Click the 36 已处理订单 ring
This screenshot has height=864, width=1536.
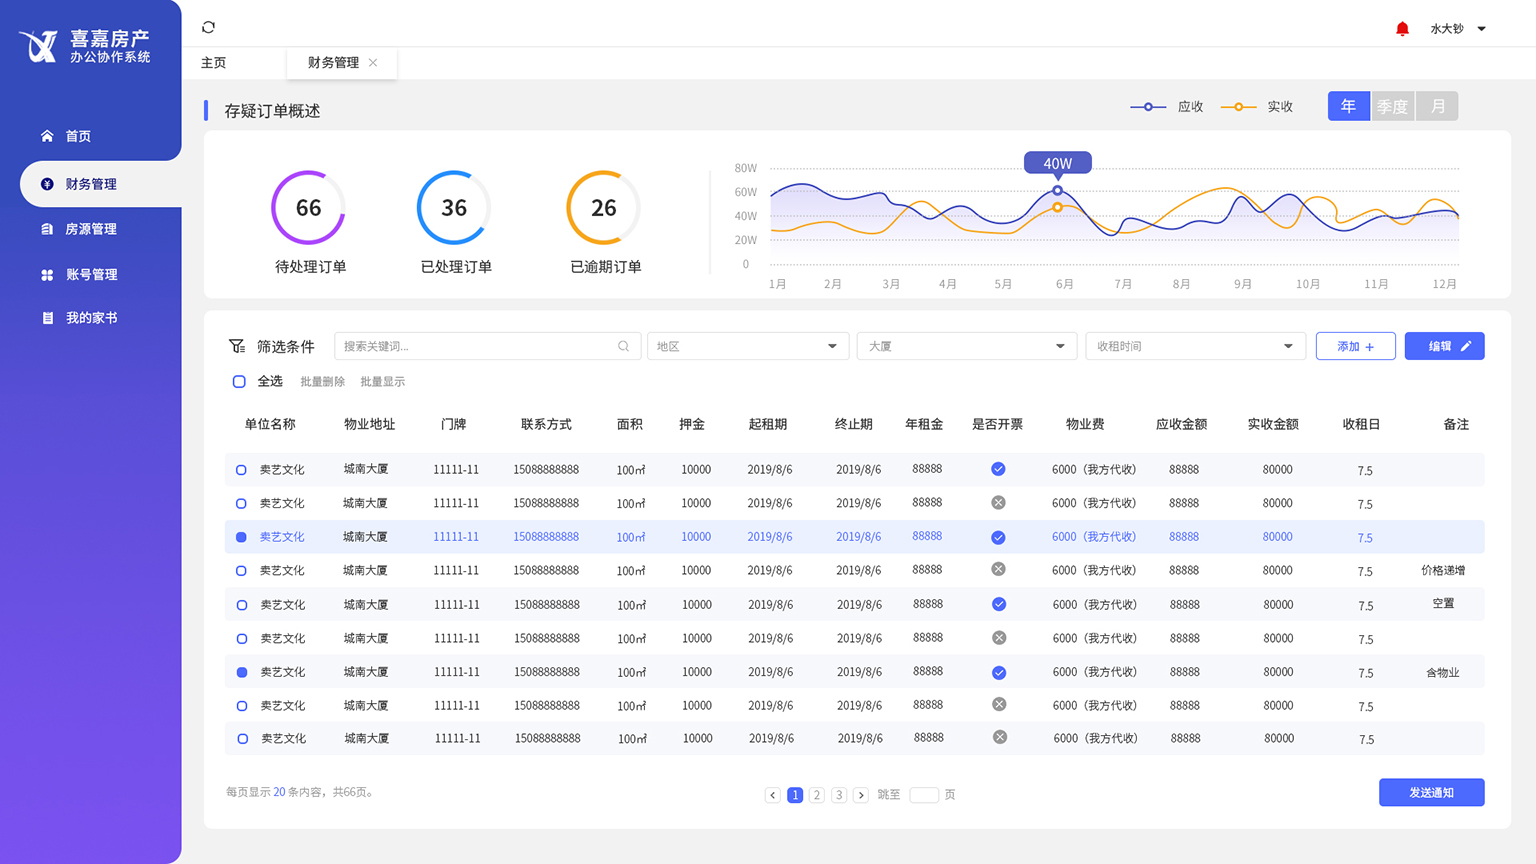click(x=454, y=207)
